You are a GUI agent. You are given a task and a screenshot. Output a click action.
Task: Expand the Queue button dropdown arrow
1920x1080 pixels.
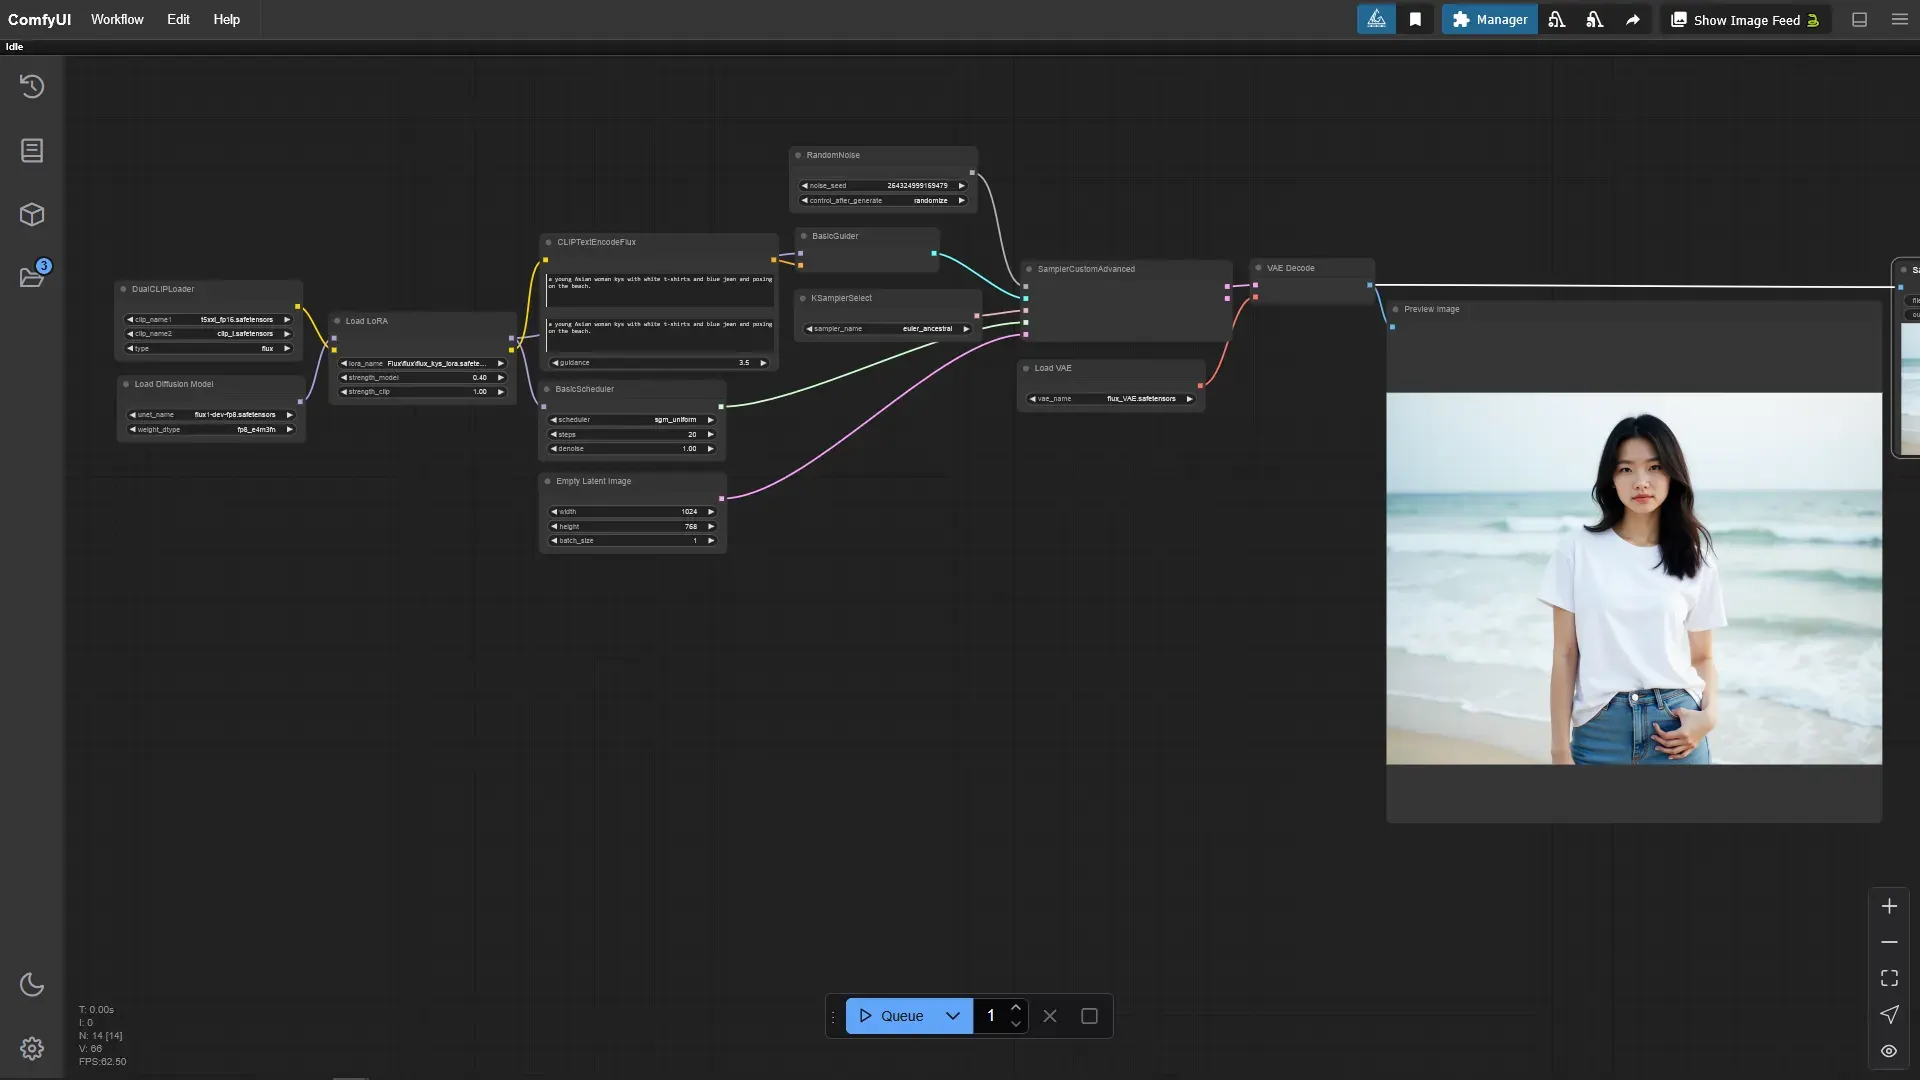[953, 1016]
